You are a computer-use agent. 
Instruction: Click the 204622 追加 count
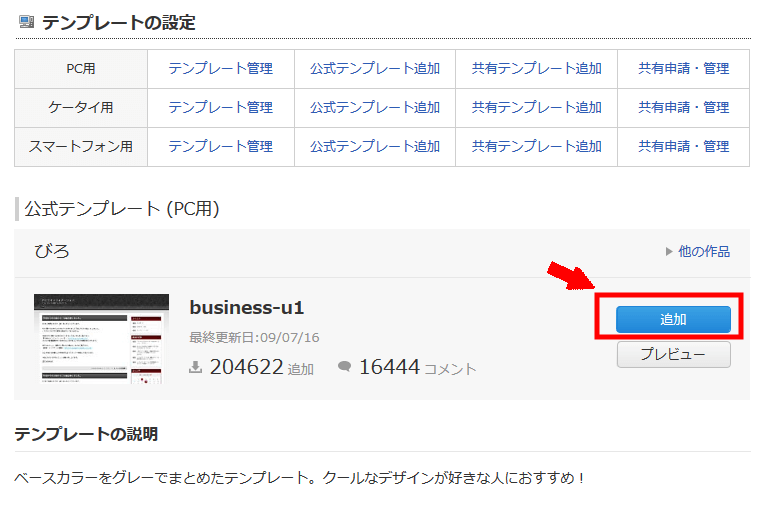[261, 368]
